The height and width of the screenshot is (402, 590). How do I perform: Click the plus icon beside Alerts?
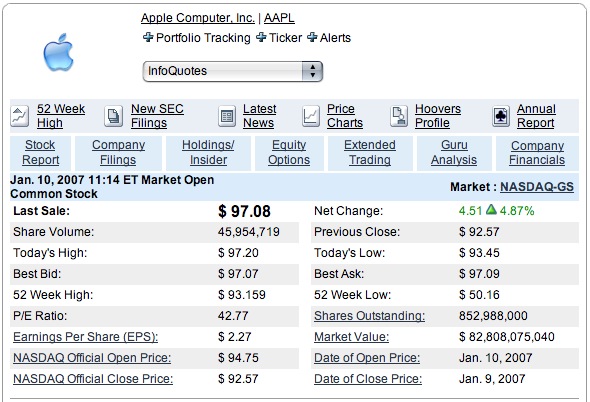312,37
